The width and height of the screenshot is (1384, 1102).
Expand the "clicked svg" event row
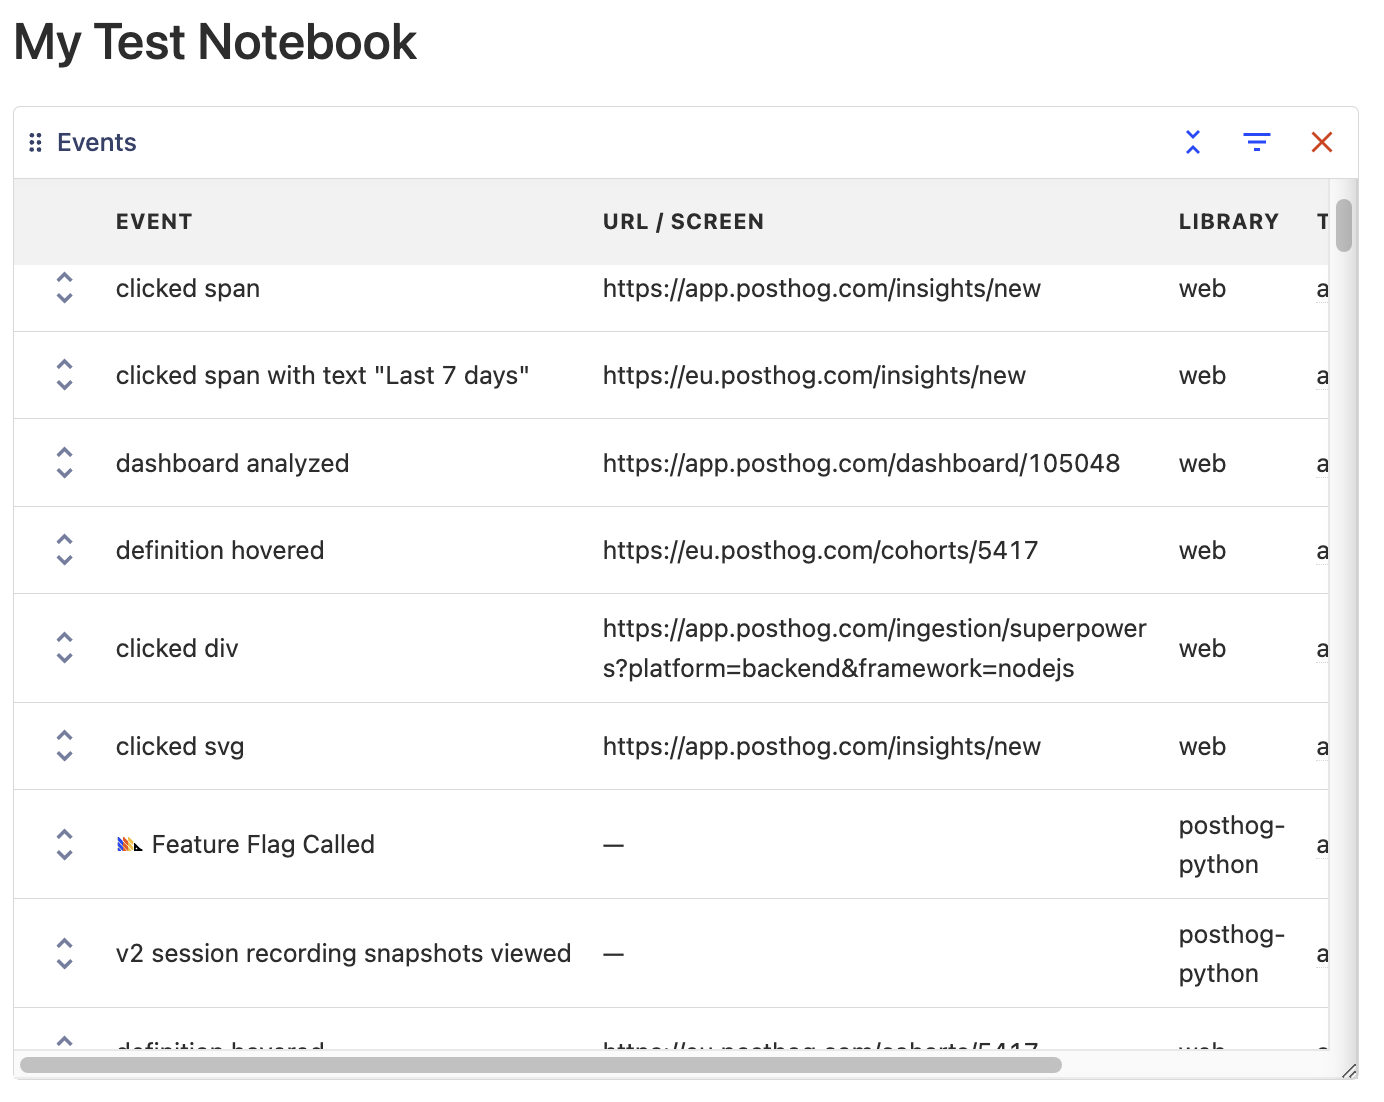[65, 746]
